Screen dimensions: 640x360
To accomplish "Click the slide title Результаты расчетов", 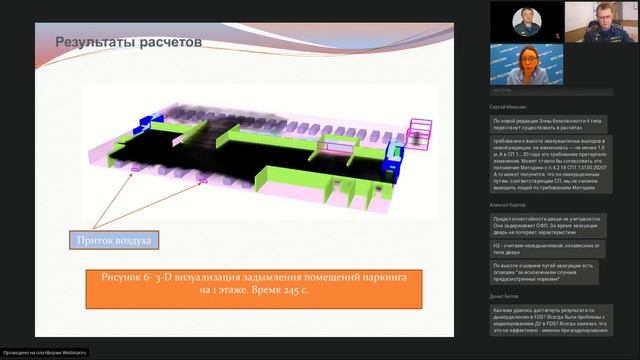I will pos(128,42).
